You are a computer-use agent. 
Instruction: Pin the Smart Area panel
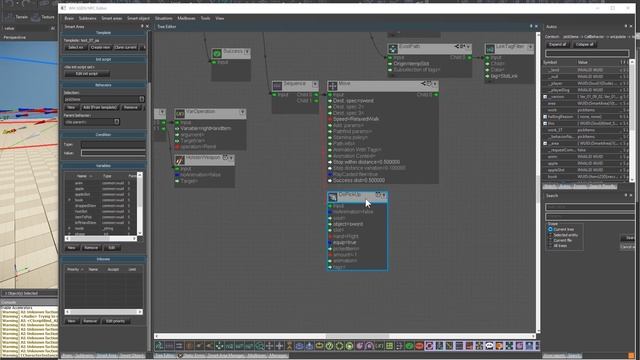click(x=142, y=27)
